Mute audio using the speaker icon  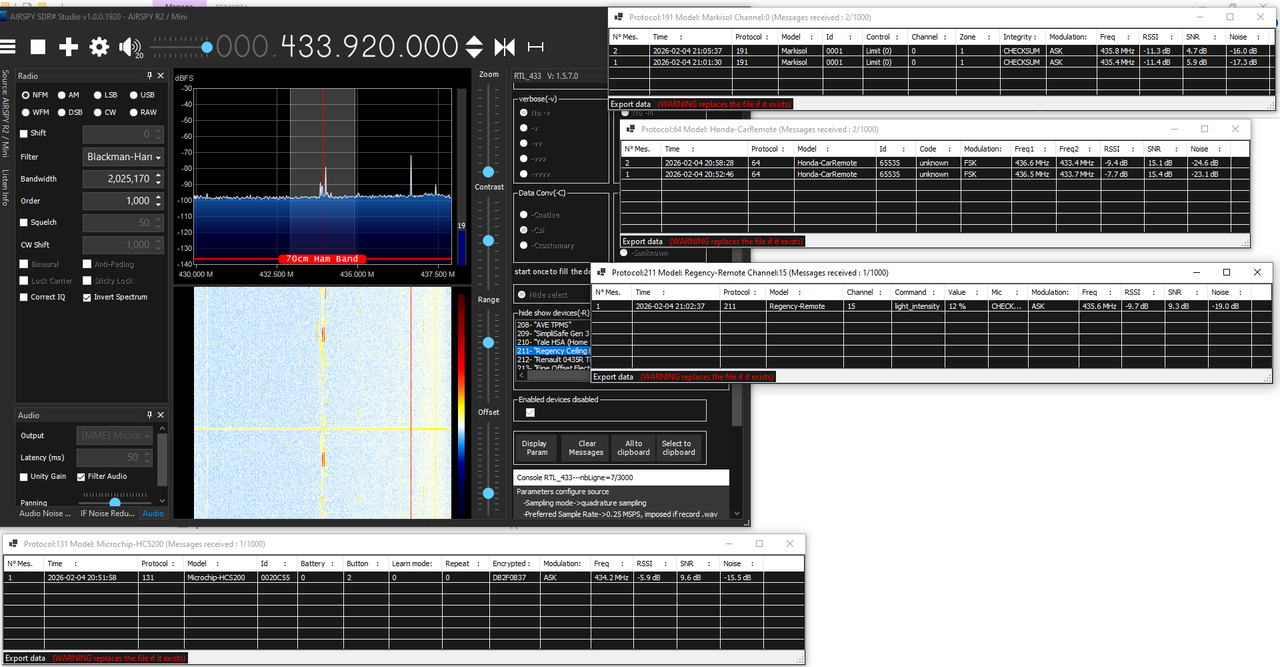(x=130, y=47)
